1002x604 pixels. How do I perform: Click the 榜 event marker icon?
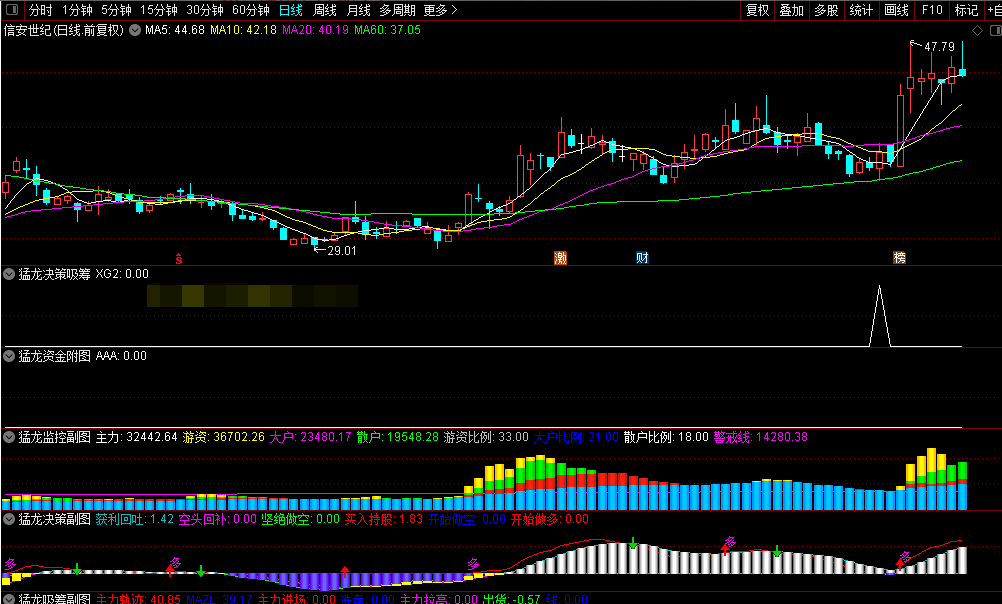click(899, 258)
